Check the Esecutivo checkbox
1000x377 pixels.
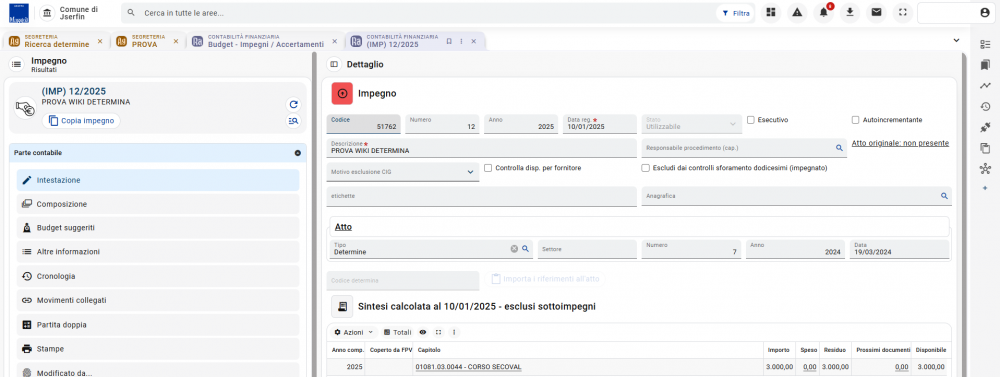(x=751, y=119)
